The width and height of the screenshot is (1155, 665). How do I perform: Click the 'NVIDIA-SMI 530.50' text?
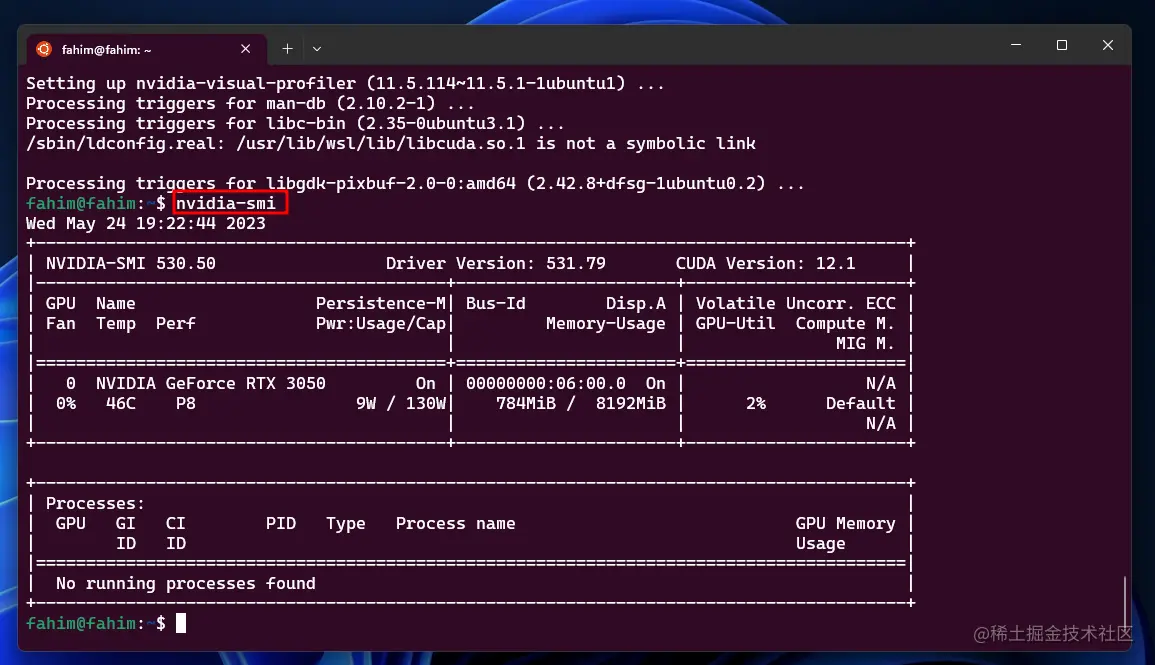[x=130, y=263]
